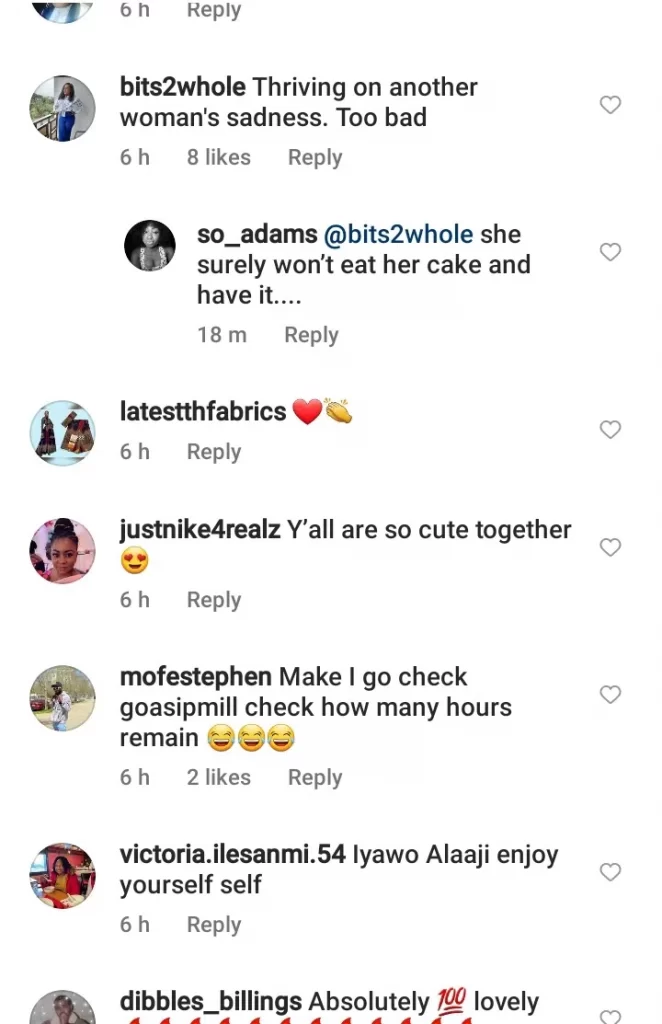The image size is (662, 1024).
Task: Open the @bits2whole mention link
Action: 399,235
